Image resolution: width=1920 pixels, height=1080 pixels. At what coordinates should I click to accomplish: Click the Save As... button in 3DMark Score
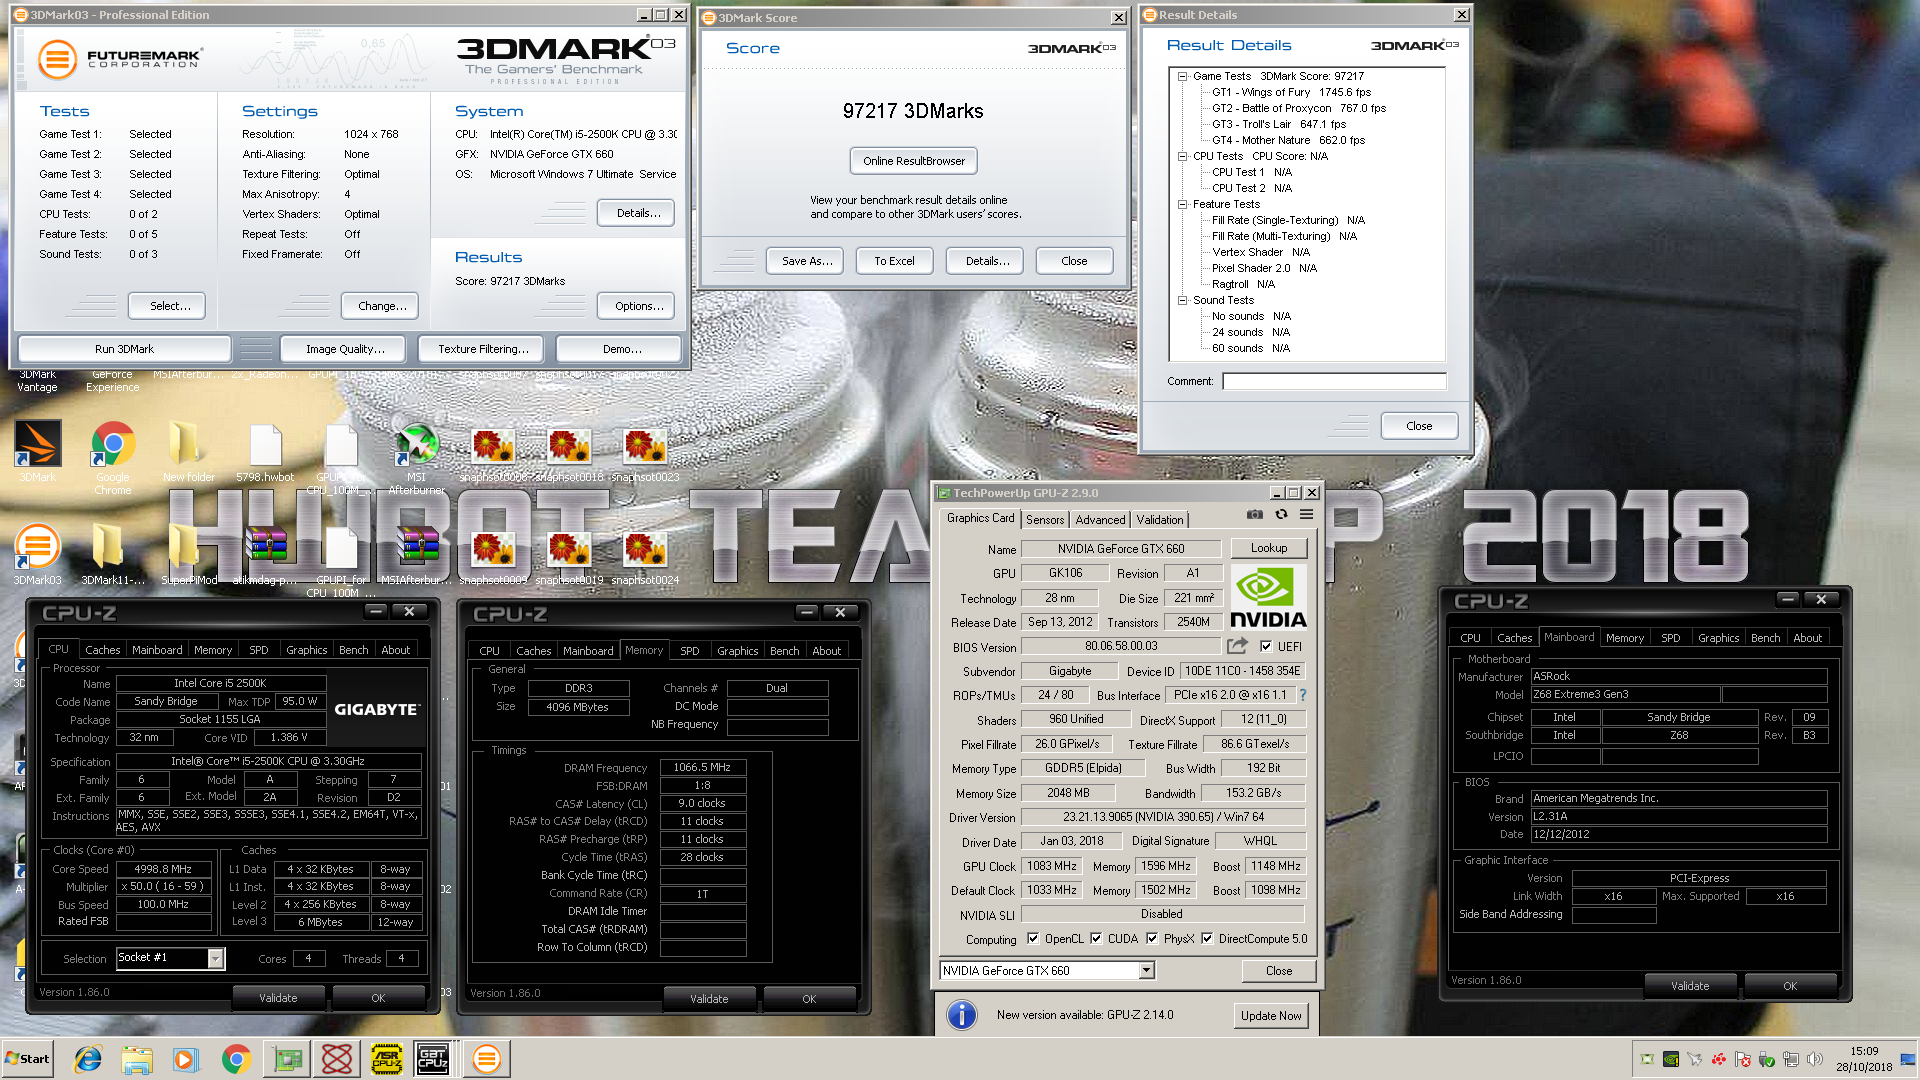coord(806,261)
